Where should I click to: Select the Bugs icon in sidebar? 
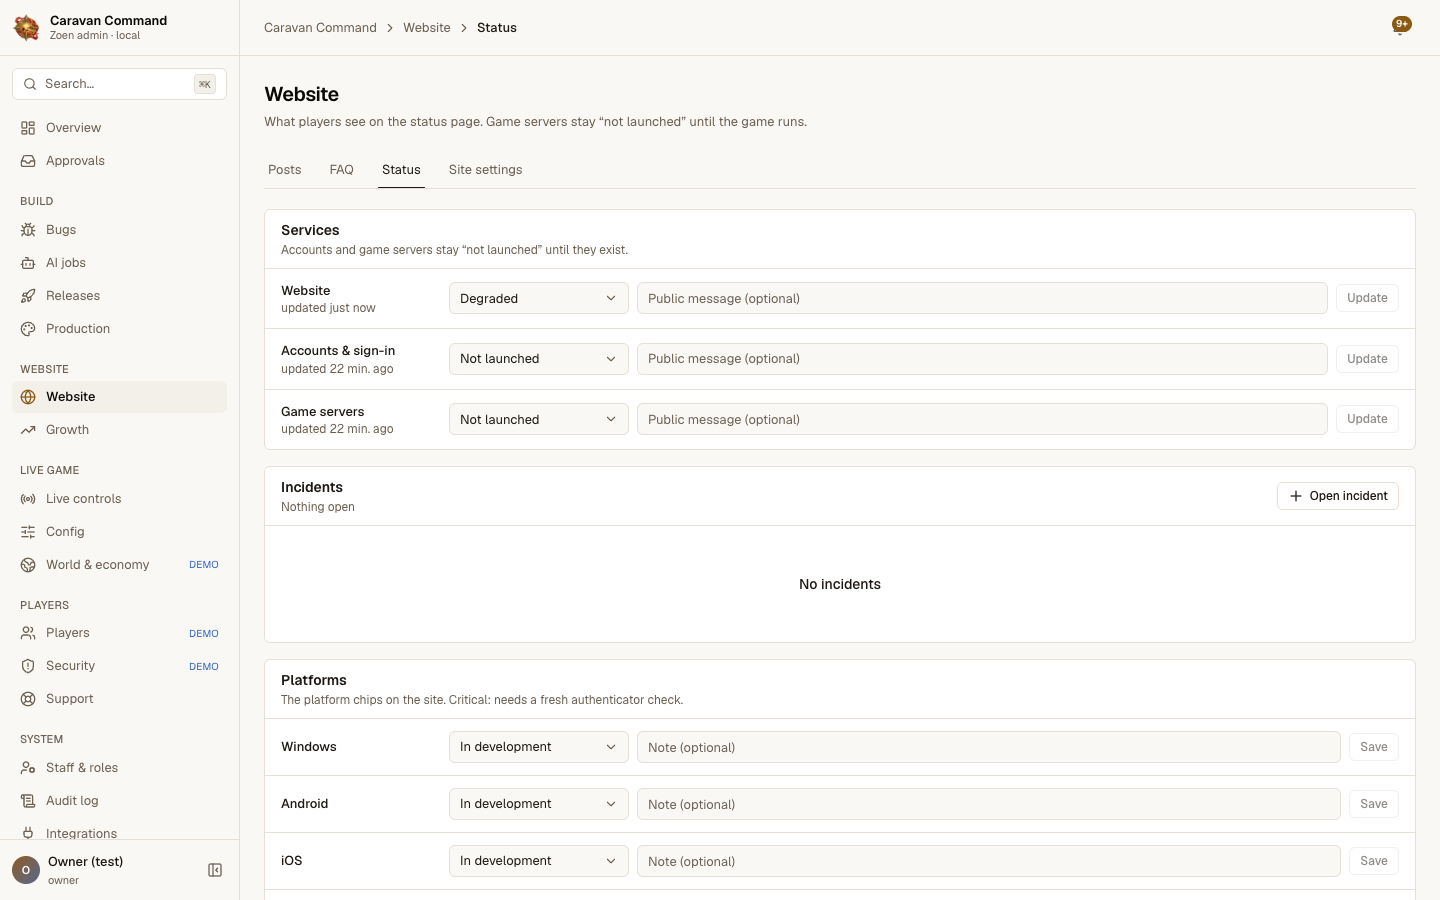point(28,230)
